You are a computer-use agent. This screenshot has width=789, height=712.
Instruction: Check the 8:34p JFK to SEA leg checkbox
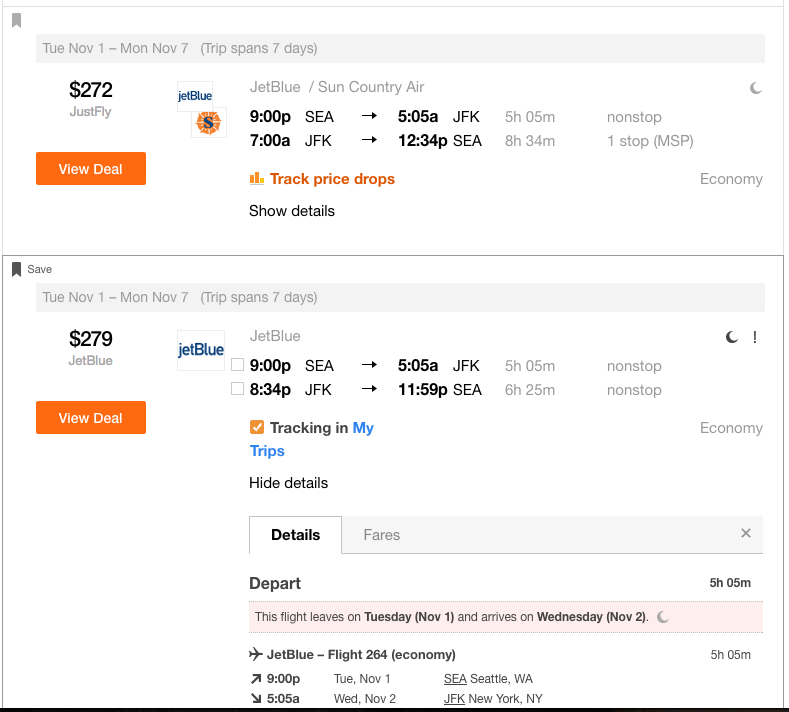point(238,389)
